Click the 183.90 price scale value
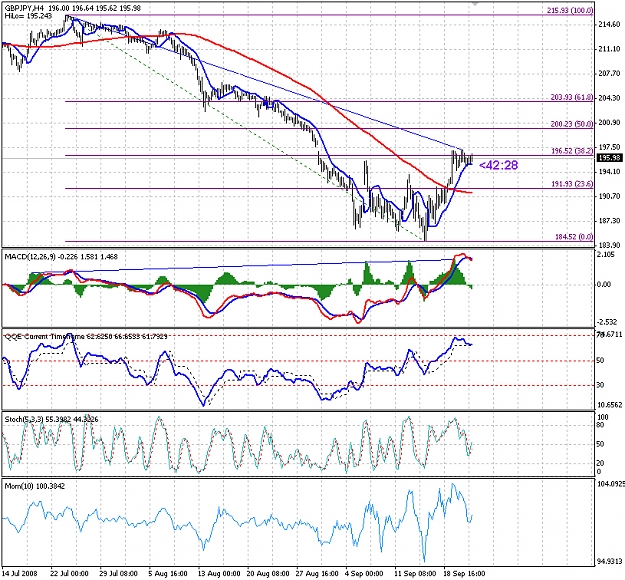Image resolution: width=625 pixels, height=580 pixels. click(609, 245)
